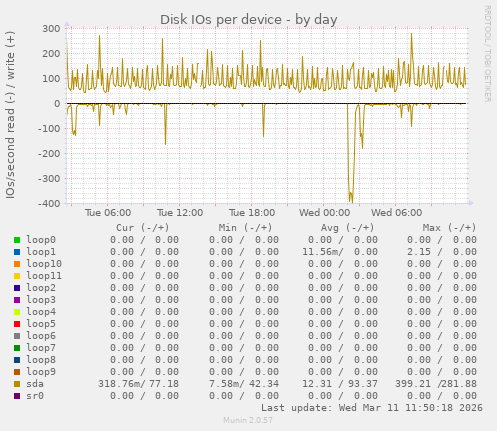497x431 pixels.
Task: Click the loop3 purple color swatch
Action: click(x=17, y=300)
